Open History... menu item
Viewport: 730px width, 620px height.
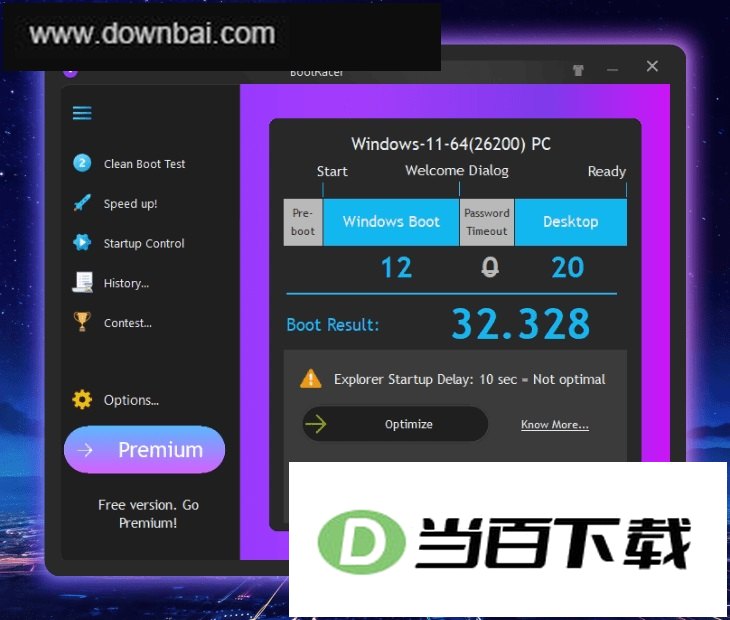click(126, 283)
